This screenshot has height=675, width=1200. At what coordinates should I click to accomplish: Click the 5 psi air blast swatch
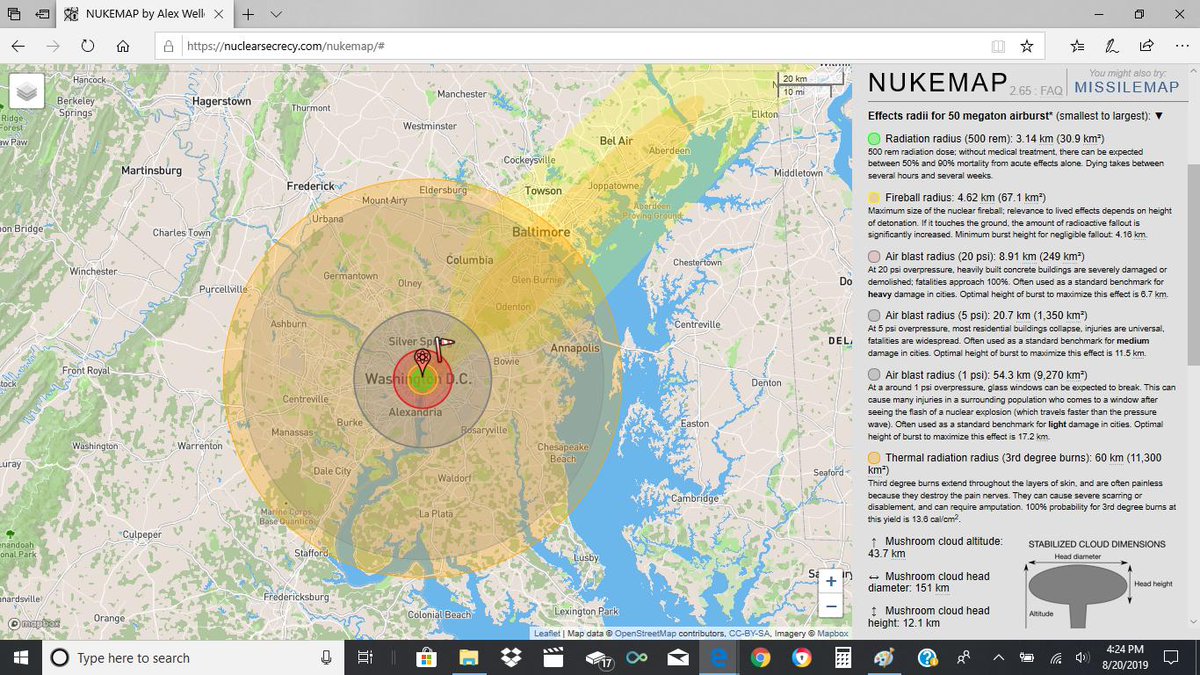(874, 315)
